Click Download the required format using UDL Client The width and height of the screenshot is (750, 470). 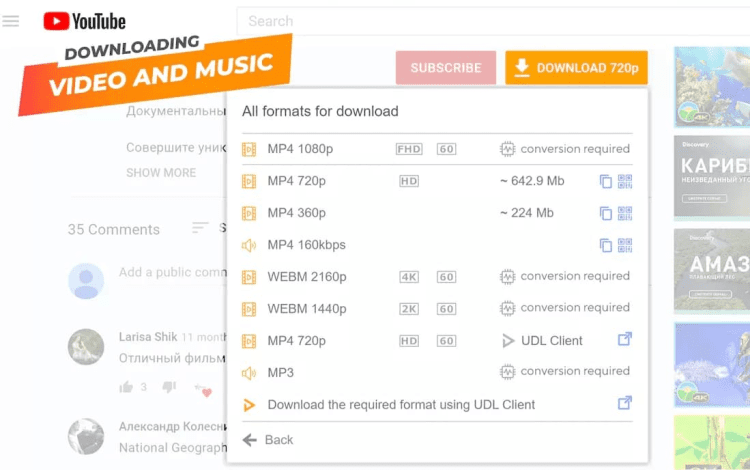401,405
